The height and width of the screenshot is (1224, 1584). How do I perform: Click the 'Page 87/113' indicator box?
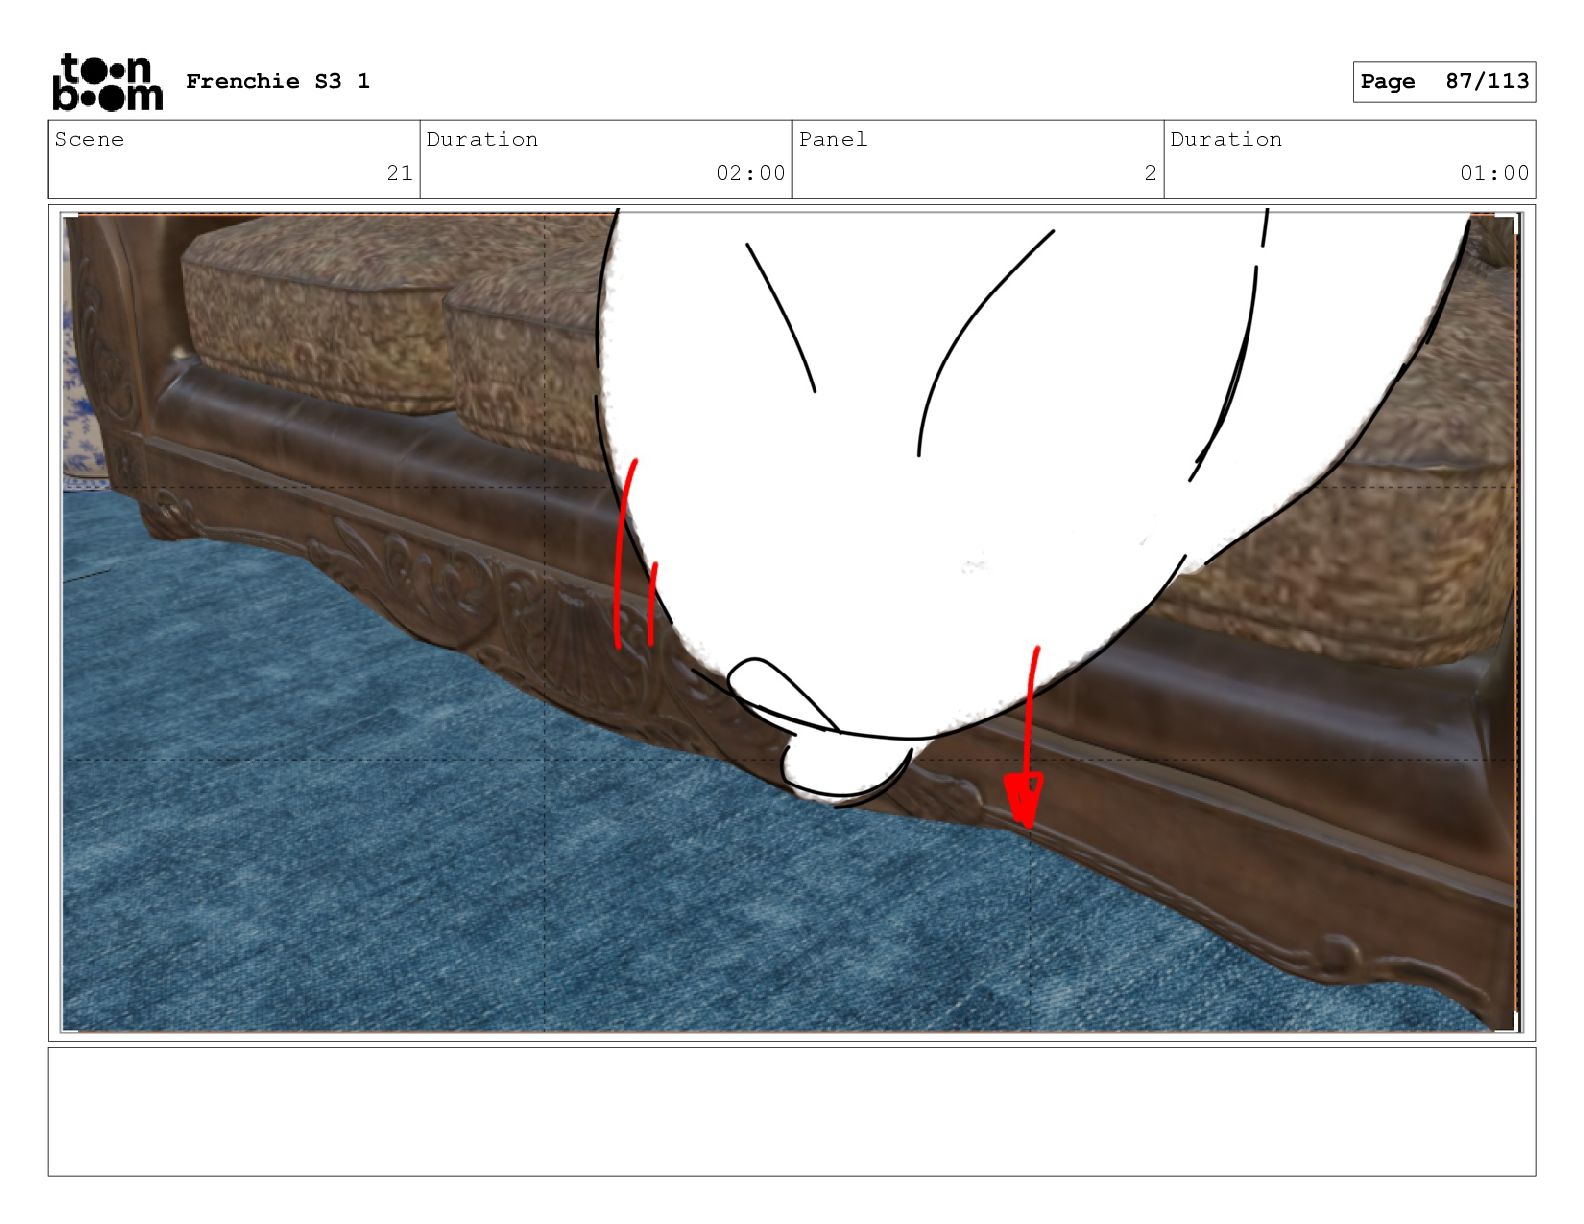coord(1444,81)
